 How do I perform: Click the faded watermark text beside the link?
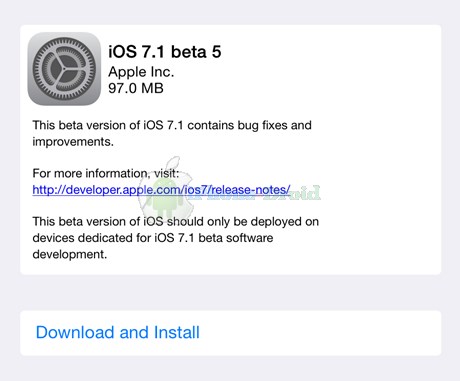point(307,192)
